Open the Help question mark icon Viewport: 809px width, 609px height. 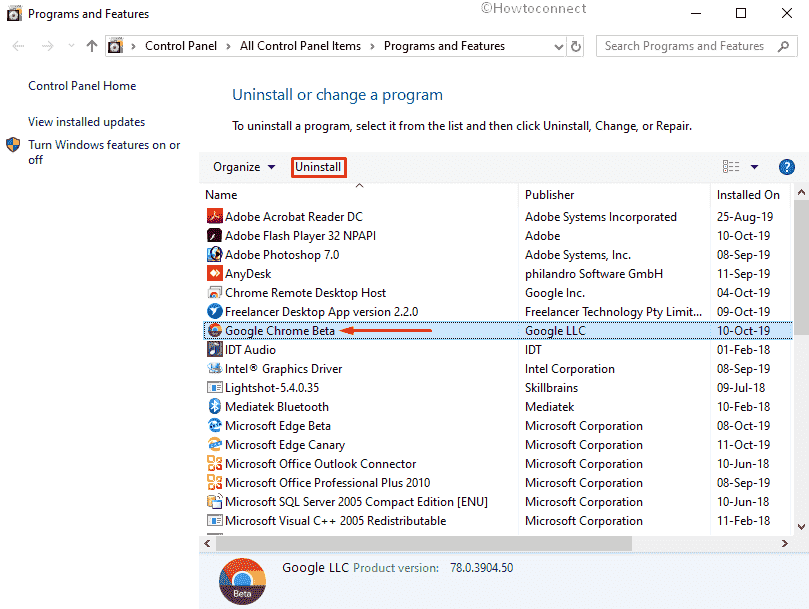pos(786,167)
